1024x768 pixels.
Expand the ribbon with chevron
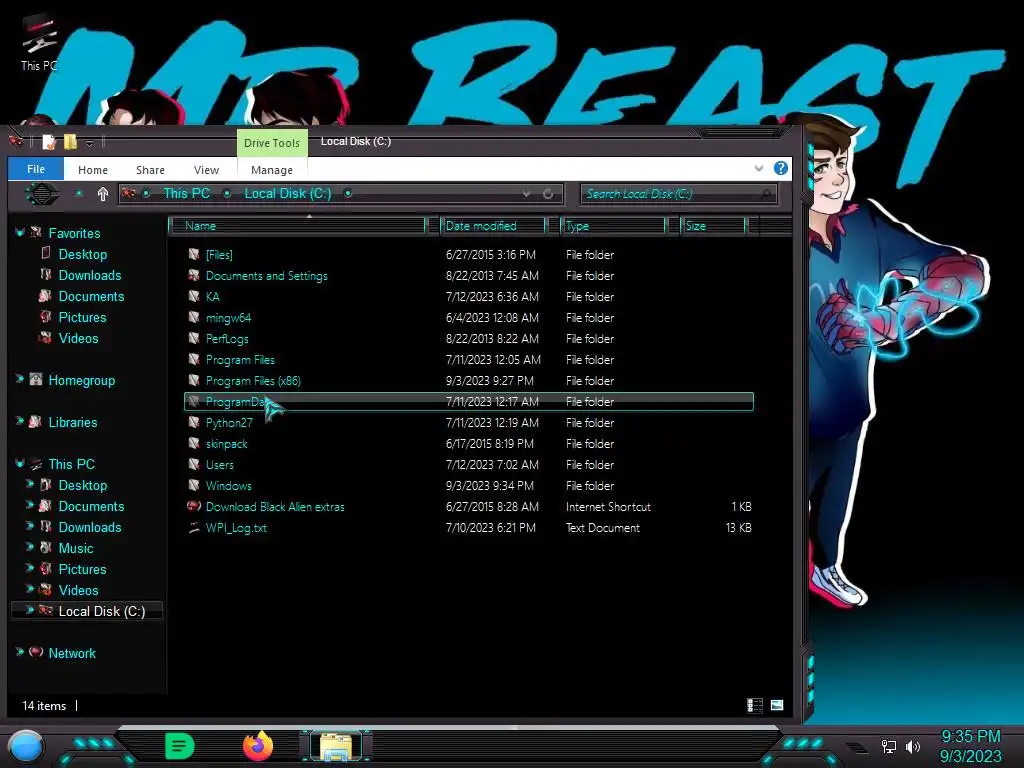click(759, 168)
